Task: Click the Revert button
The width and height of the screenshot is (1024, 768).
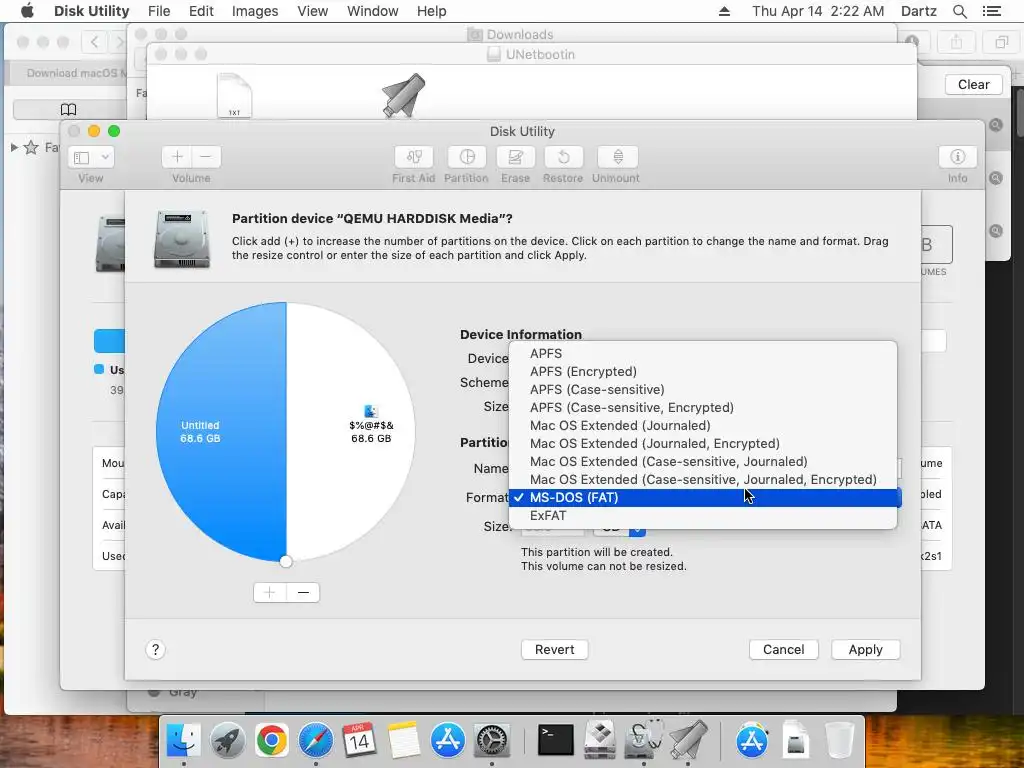Action: (x=554, y=650)
